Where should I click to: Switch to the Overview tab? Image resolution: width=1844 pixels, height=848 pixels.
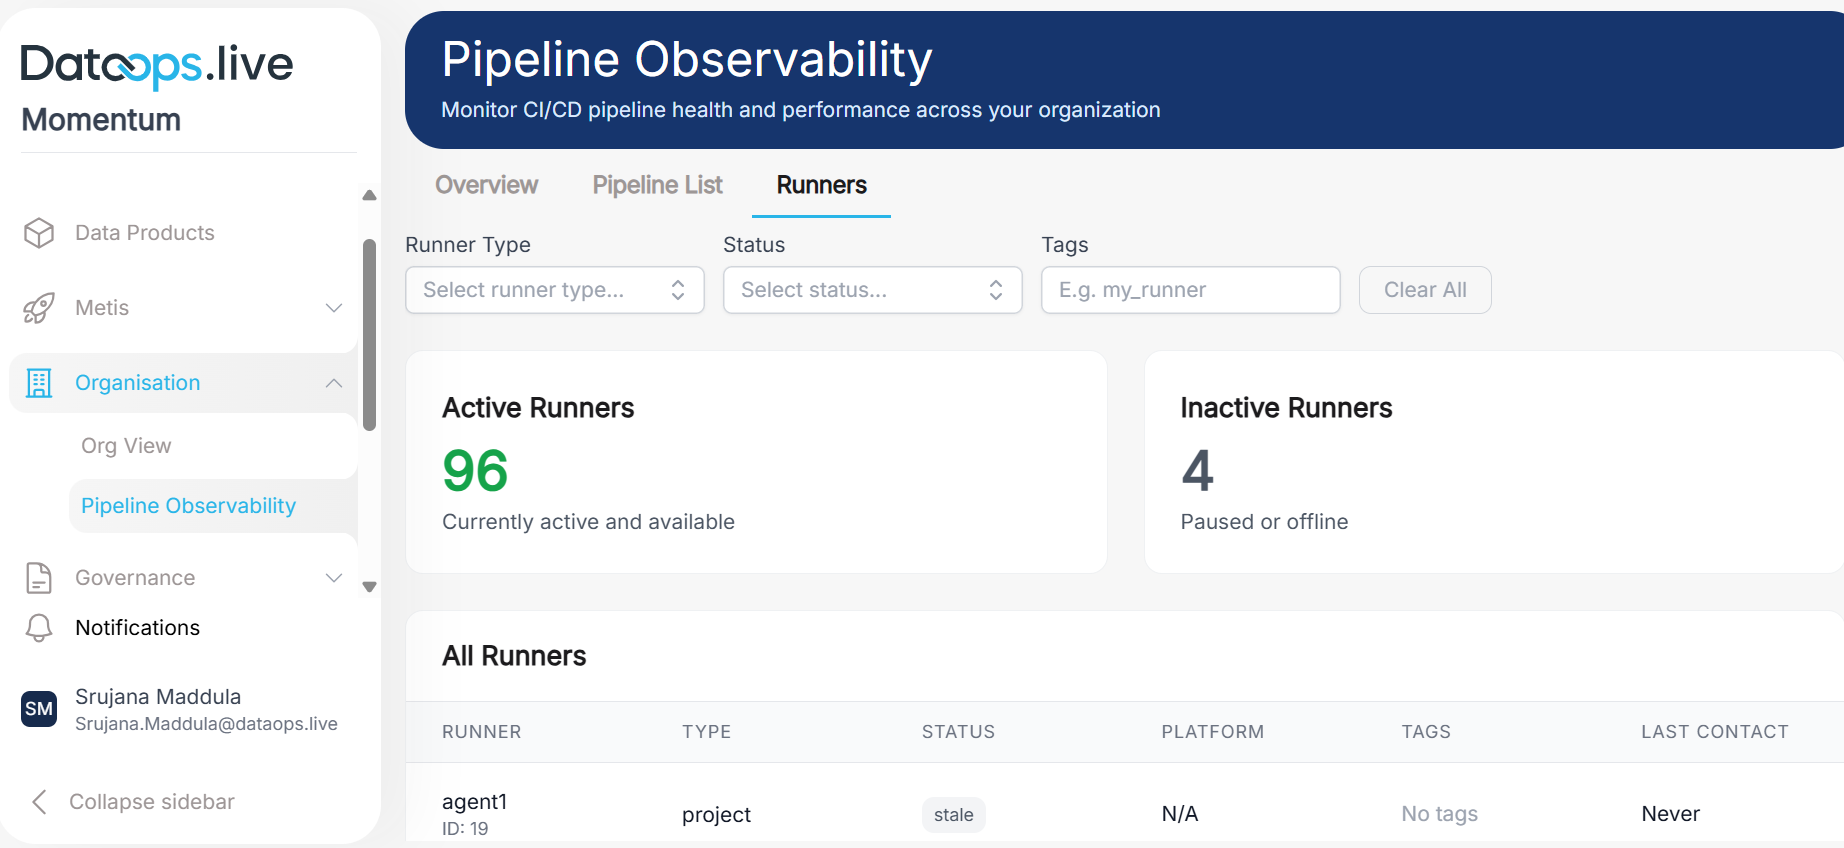click(486, 185)
